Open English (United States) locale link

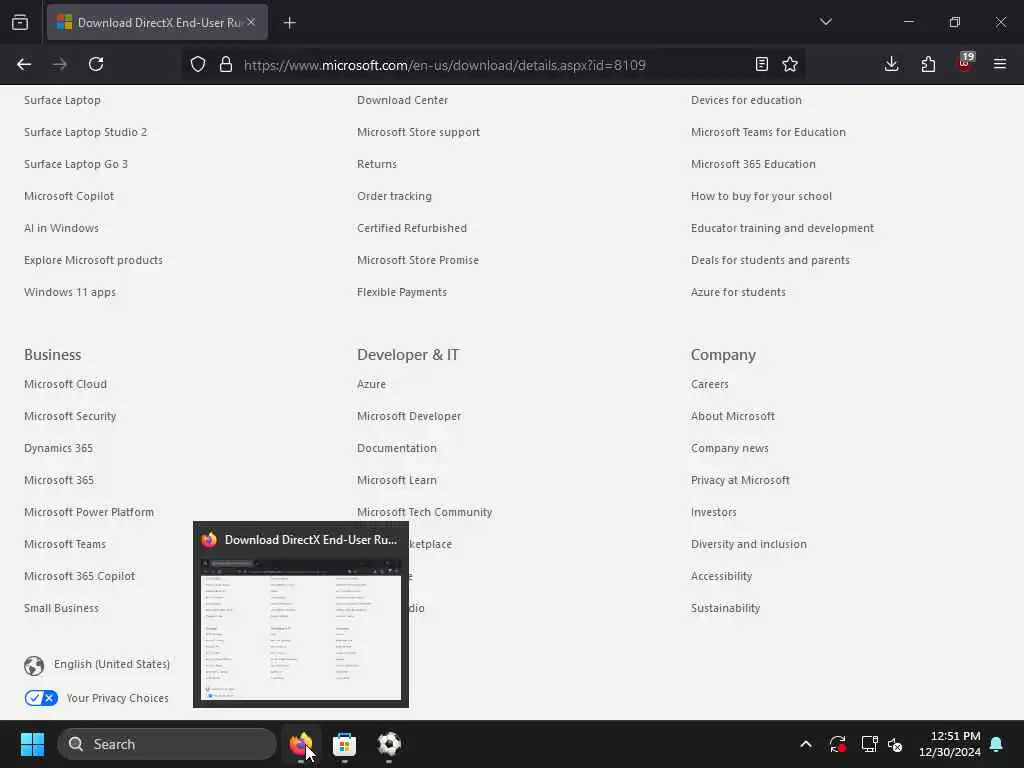112,664
